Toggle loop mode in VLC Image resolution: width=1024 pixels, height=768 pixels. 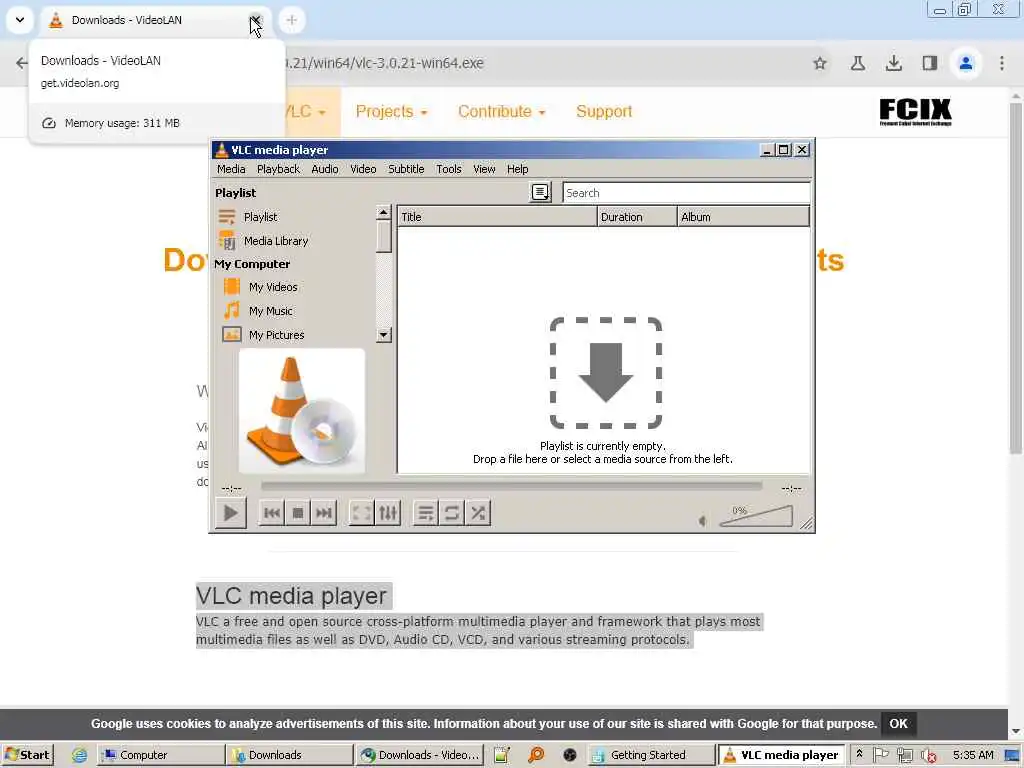tap(451, 513)
